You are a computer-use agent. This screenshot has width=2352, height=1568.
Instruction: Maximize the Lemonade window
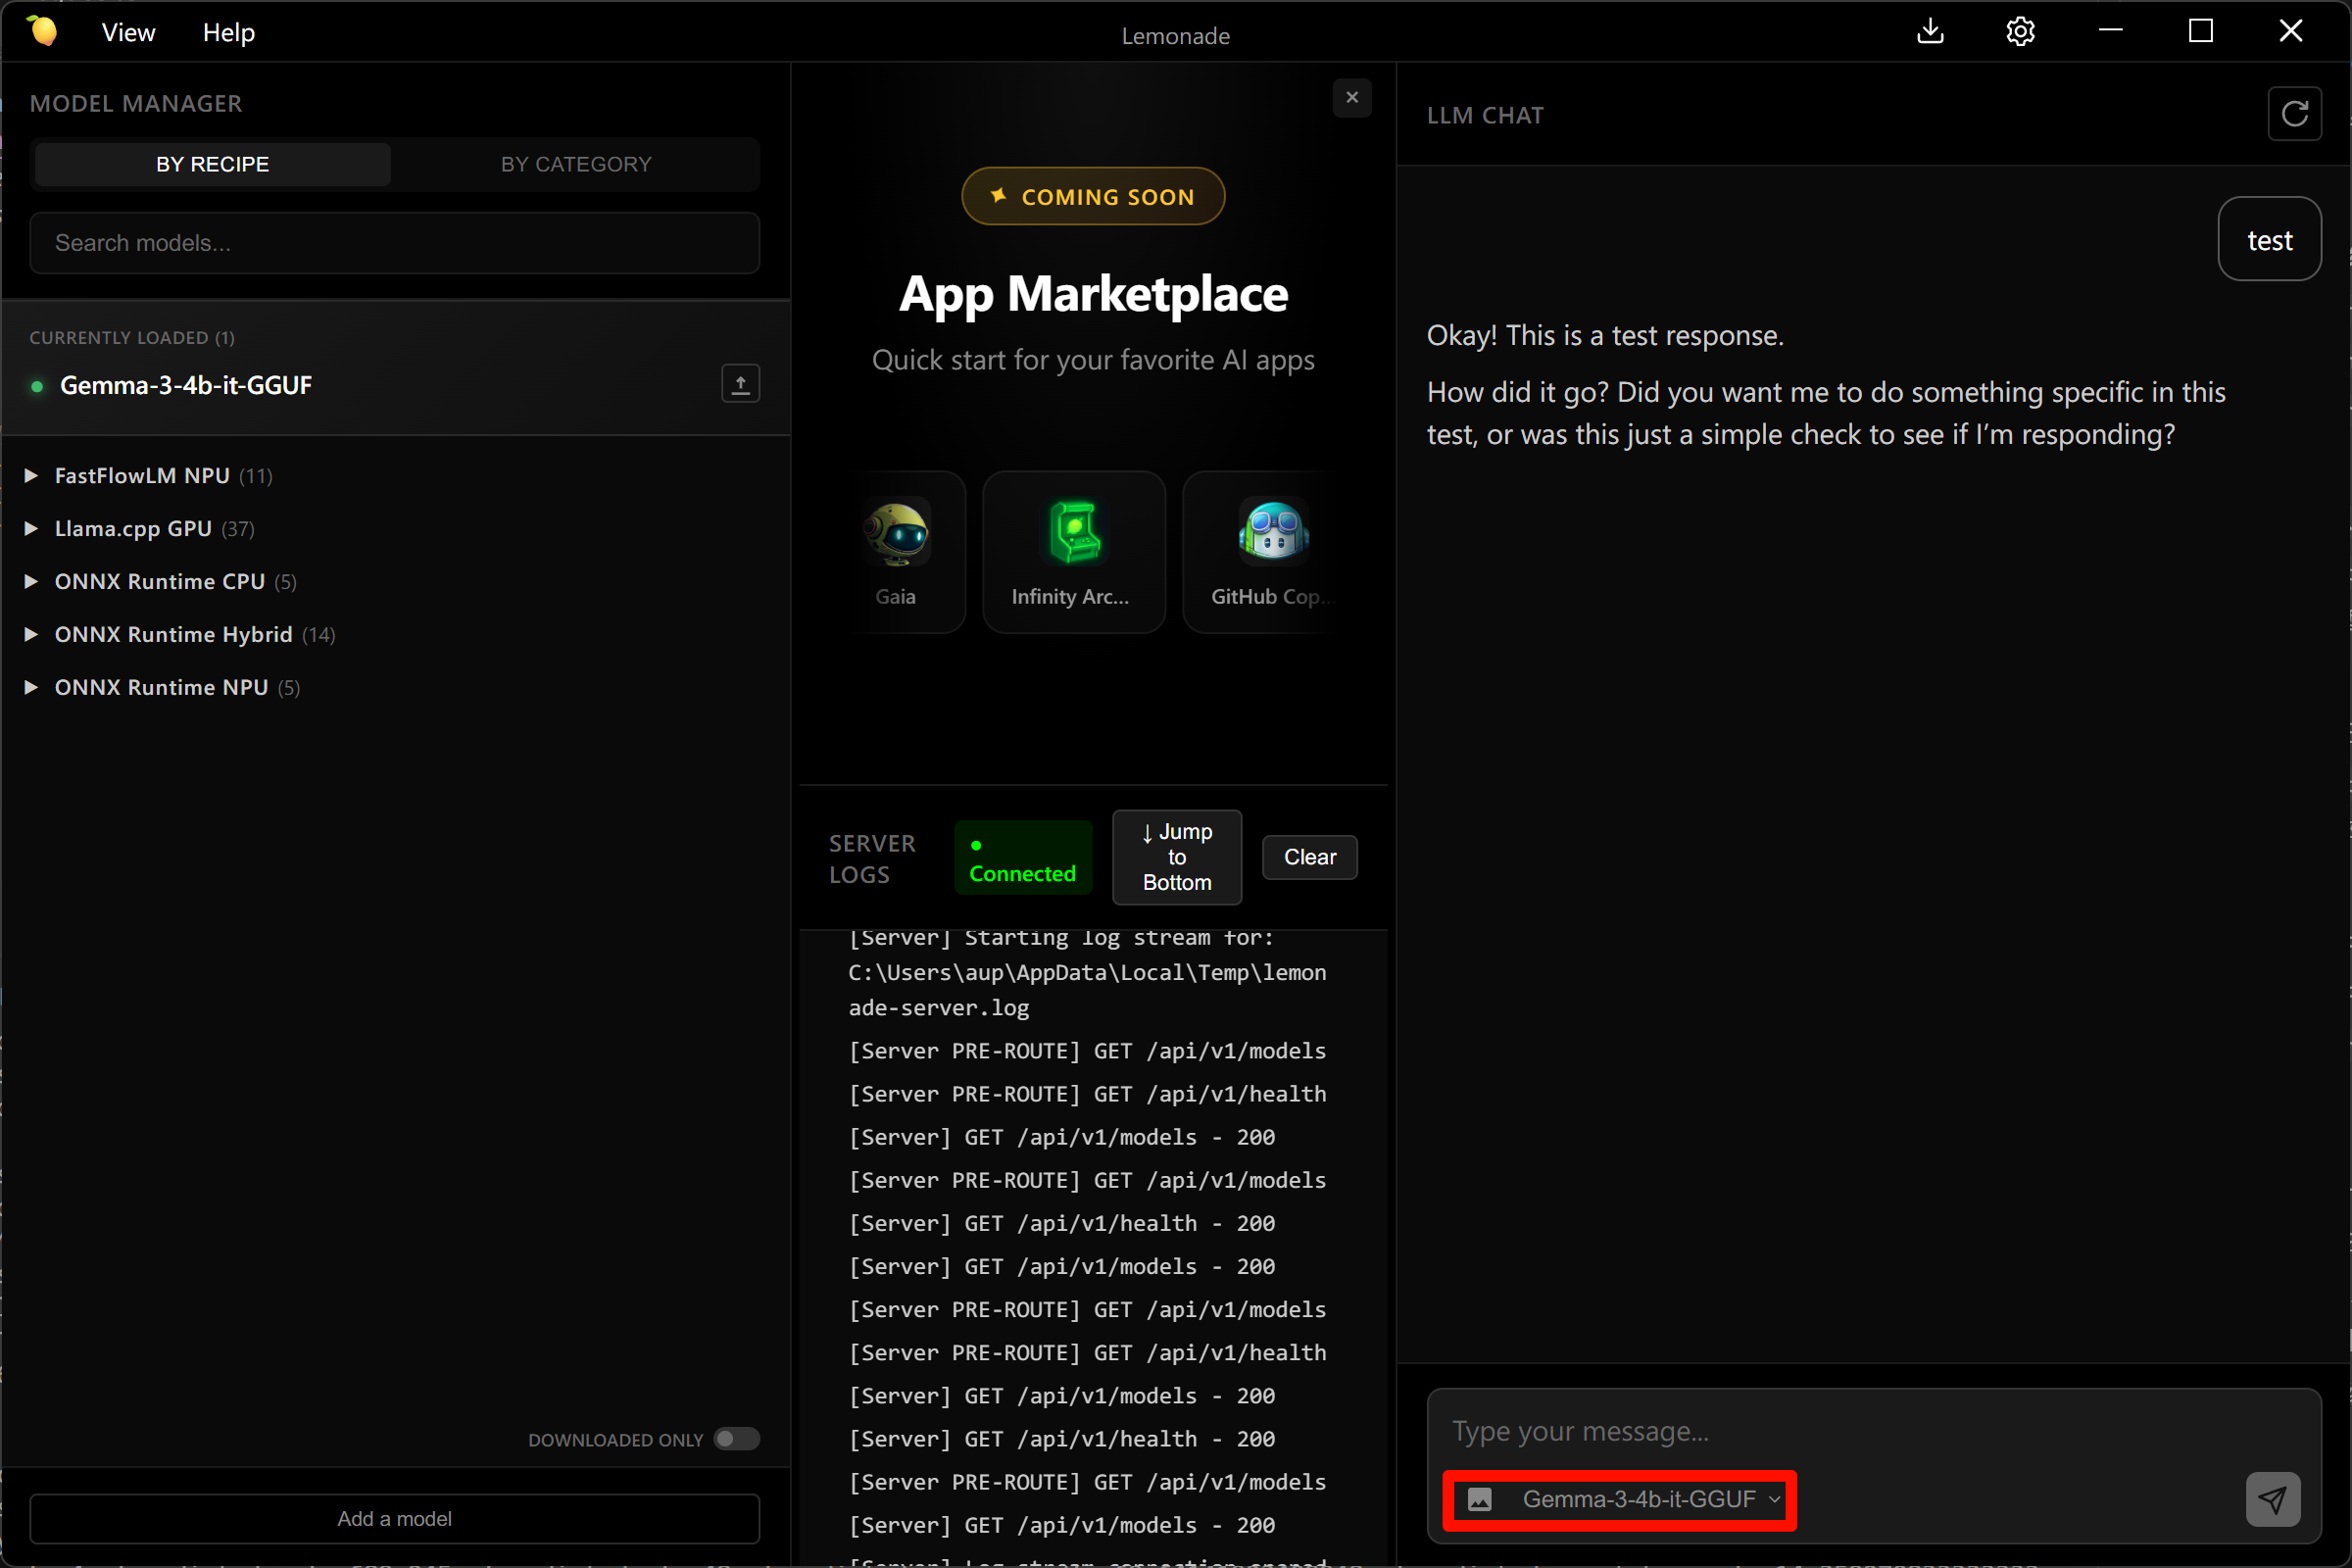[x=2200, y=32]
